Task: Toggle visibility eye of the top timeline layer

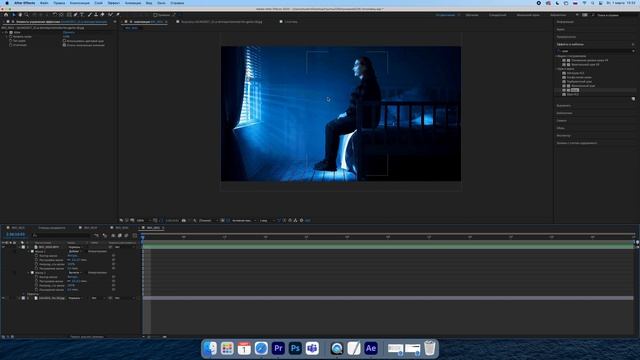Action: [3, 247]
